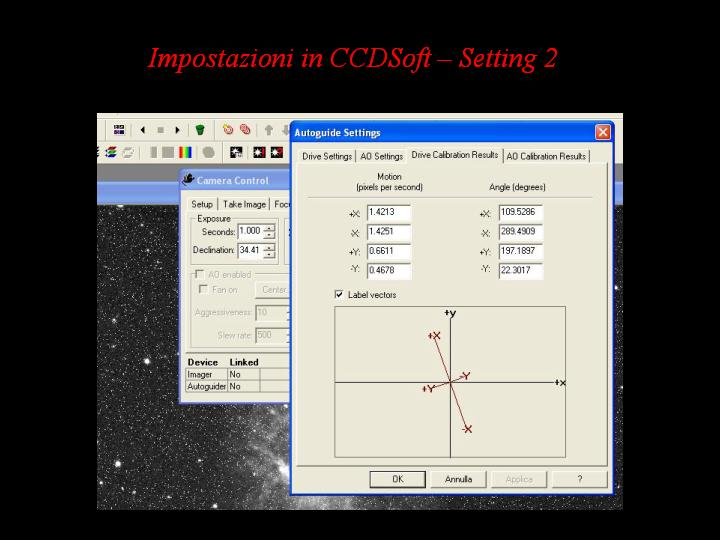
Task: Increase Declination with the up spinner
Action: coord(270,247)
